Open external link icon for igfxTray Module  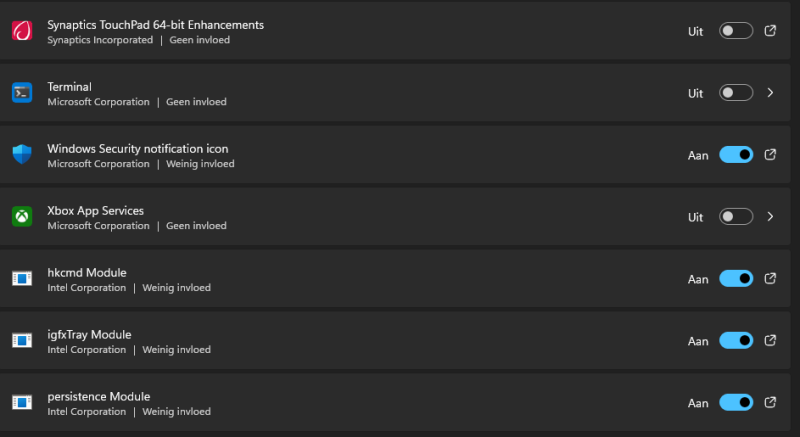770,341
